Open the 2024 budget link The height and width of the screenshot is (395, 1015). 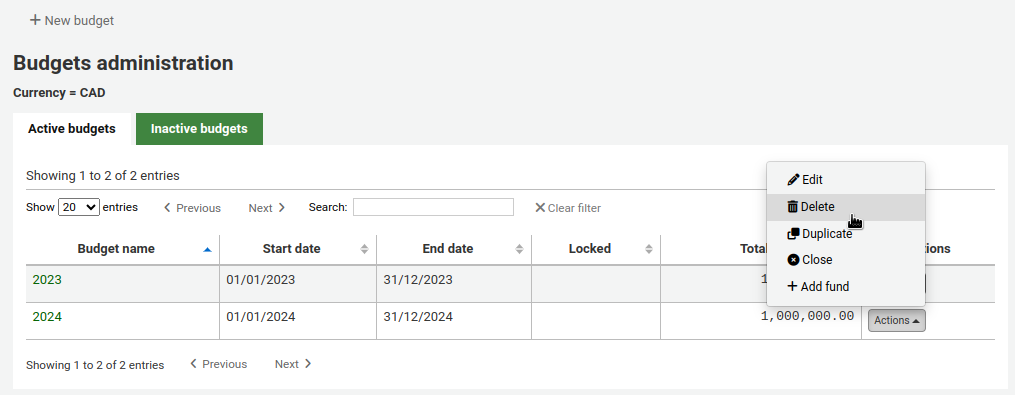47,317
